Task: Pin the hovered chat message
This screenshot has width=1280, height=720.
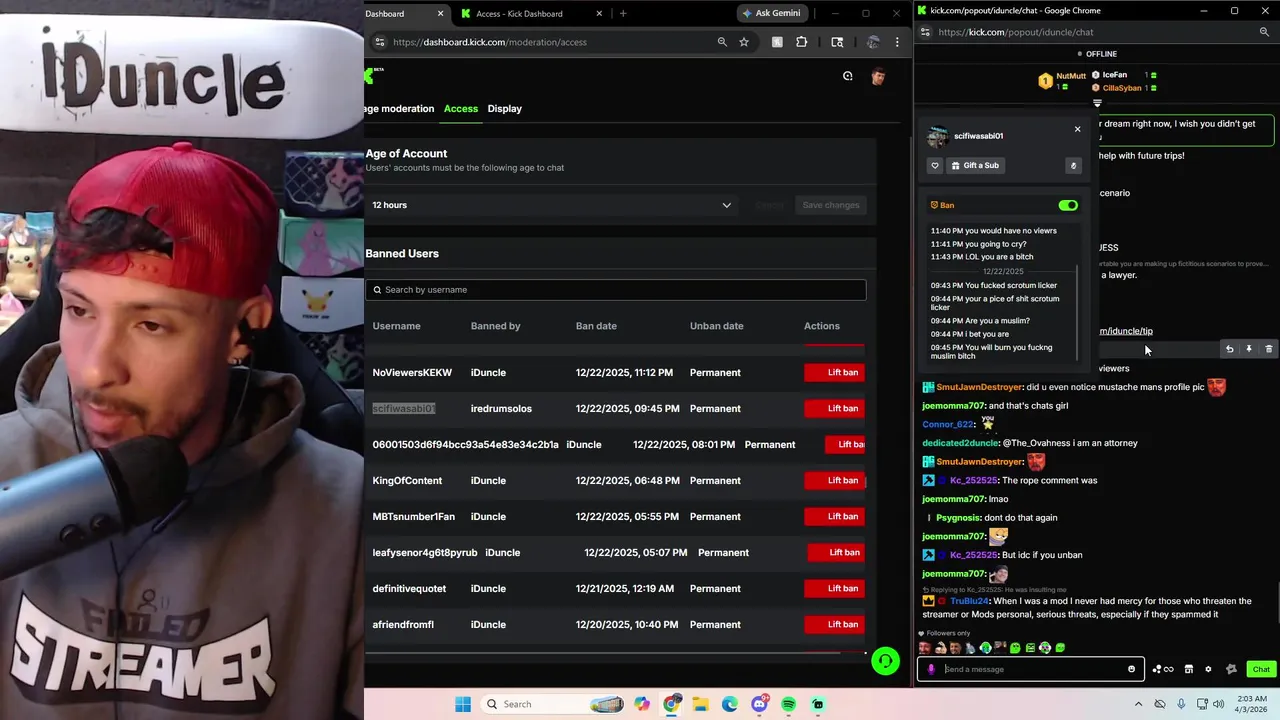Action: [1249, 349]
